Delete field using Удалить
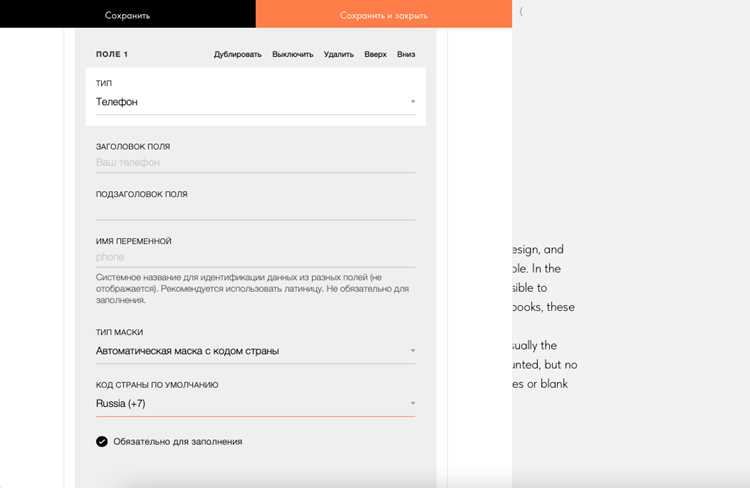The width and height of the screenshot is (750, 488). click(x=339, y=55)
